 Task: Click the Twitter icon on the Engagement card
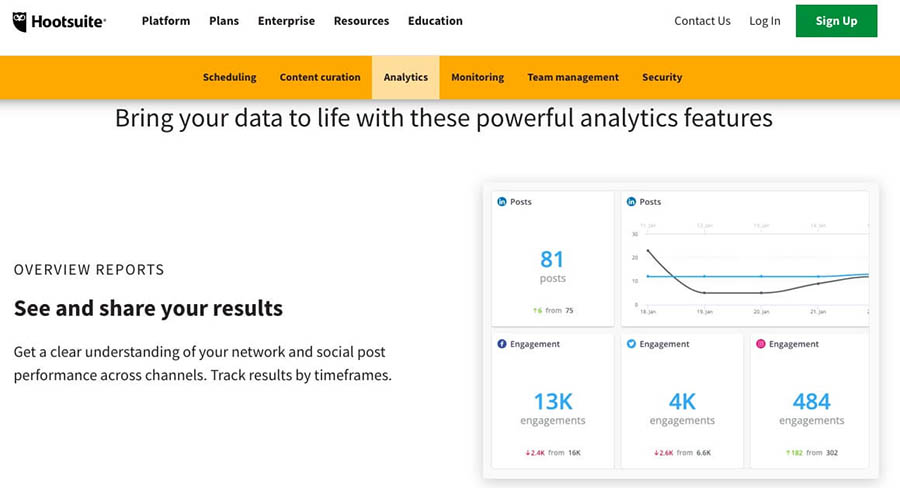click(x=632, y=344)
